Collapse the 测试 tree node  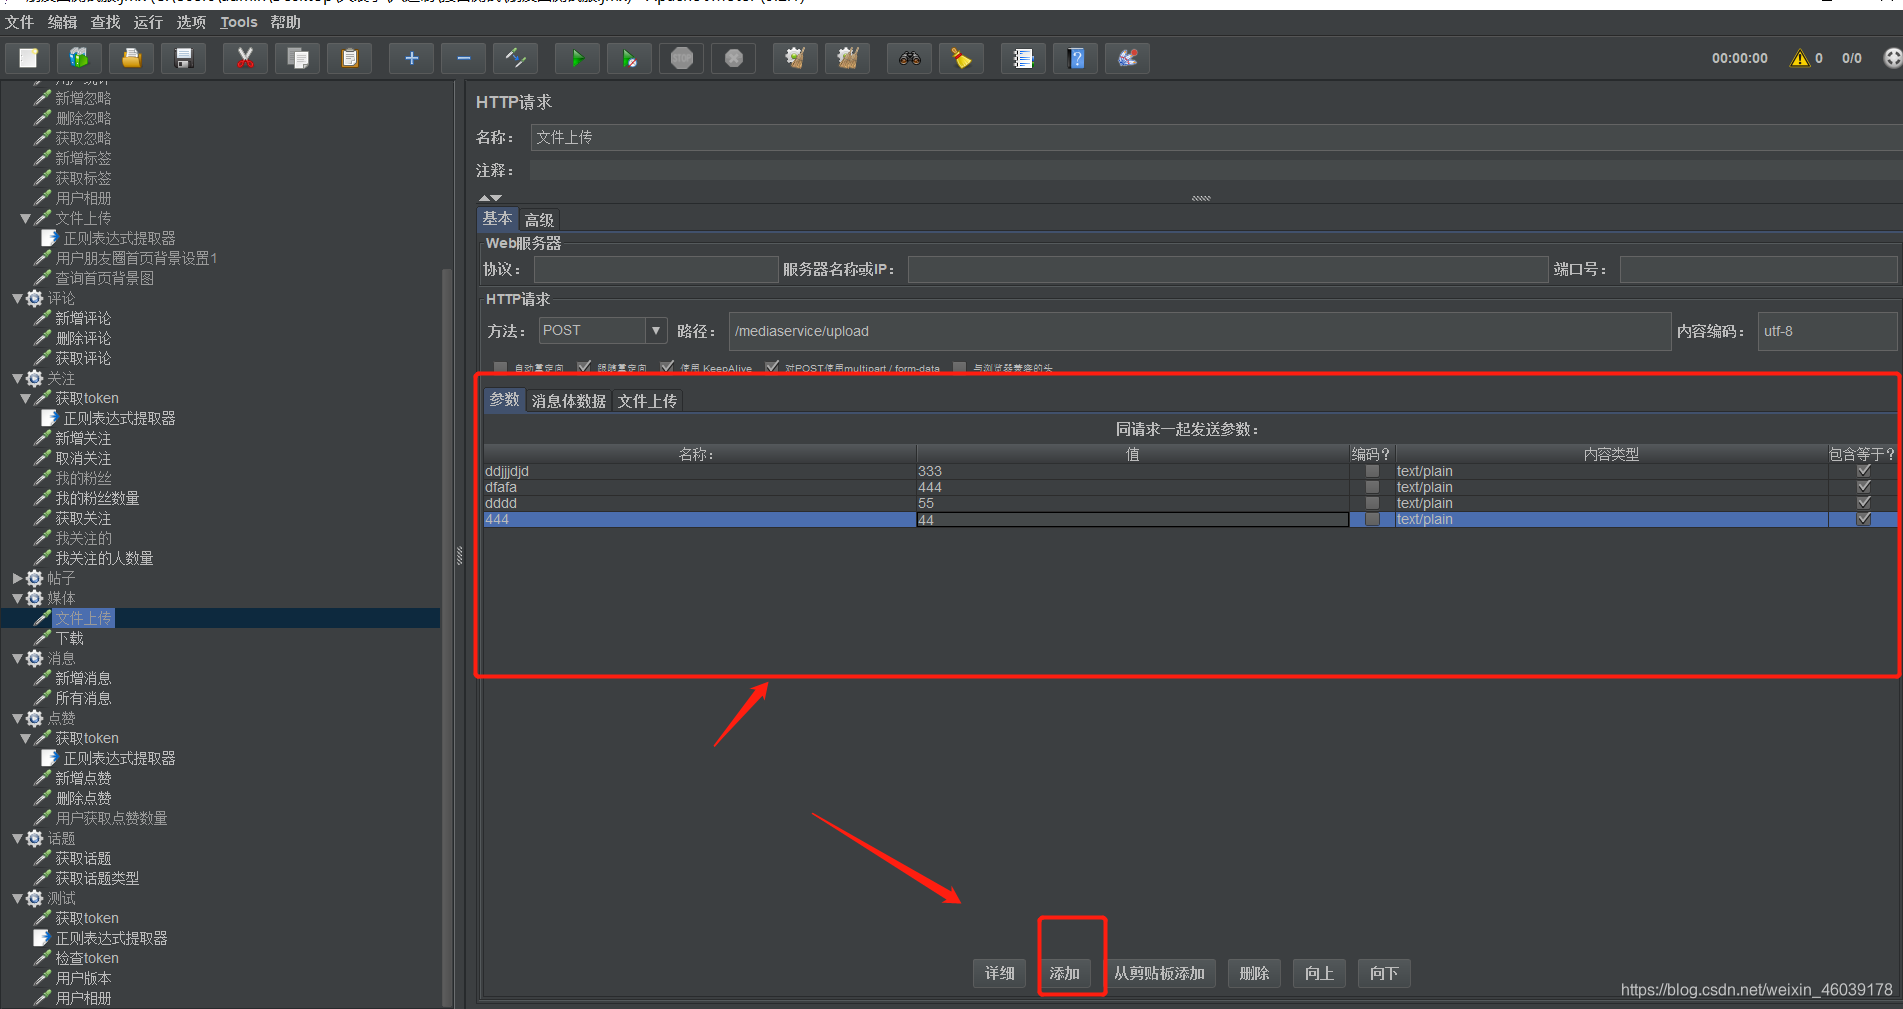pyautogui.click(x=17, y=898)
